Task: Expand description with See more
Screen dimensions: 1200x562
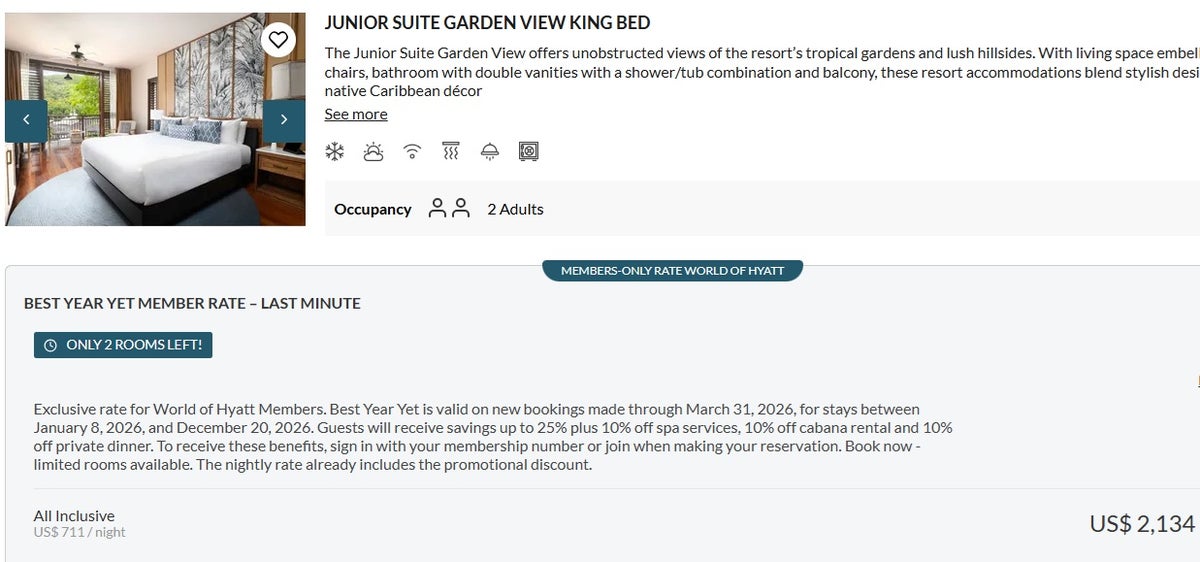Action: coord(355,114)
